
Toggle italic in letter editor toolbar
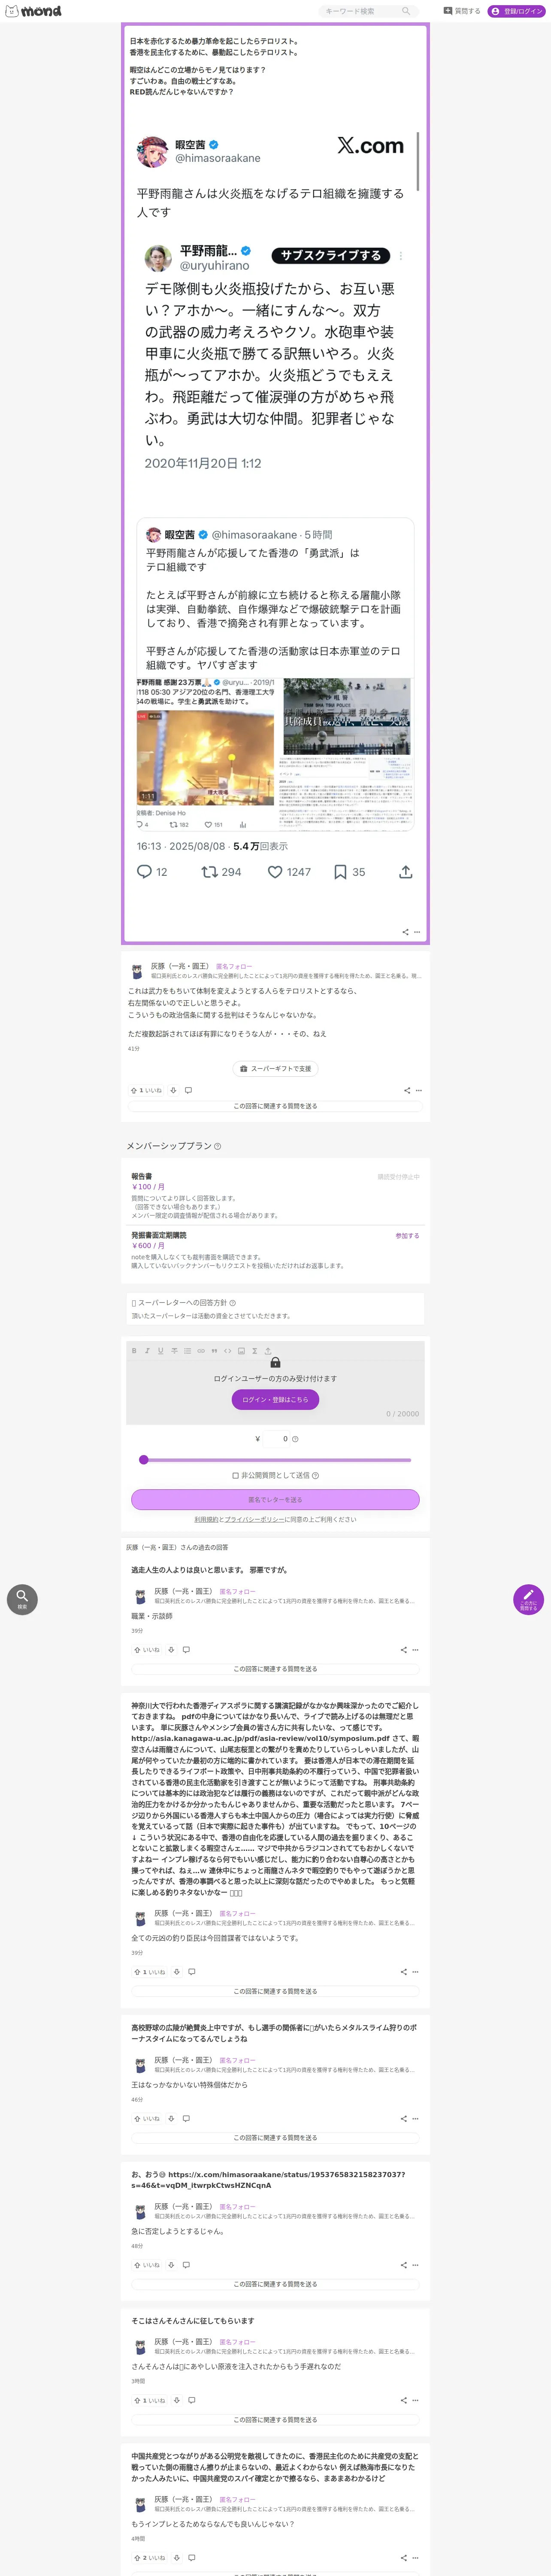click(x=147, y=1351)
